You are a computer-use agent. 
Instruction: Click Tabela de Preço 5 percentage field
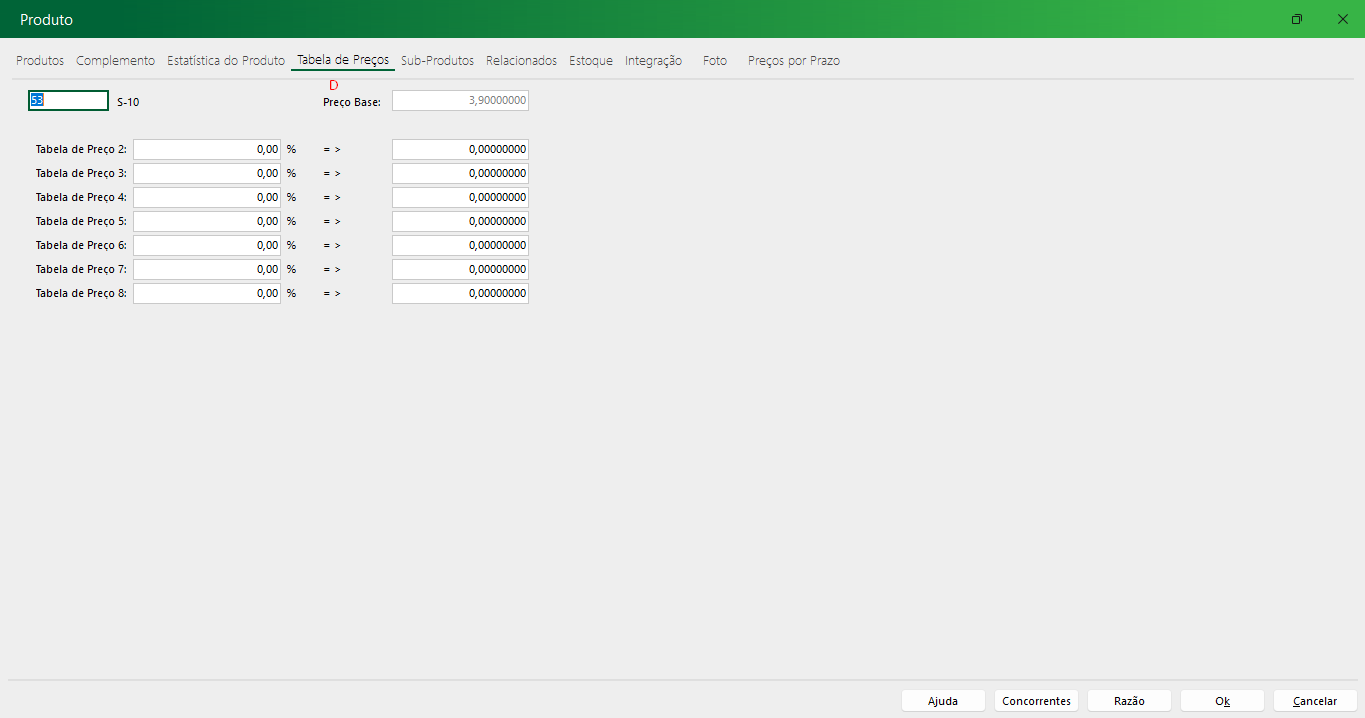tap(207, 221)
